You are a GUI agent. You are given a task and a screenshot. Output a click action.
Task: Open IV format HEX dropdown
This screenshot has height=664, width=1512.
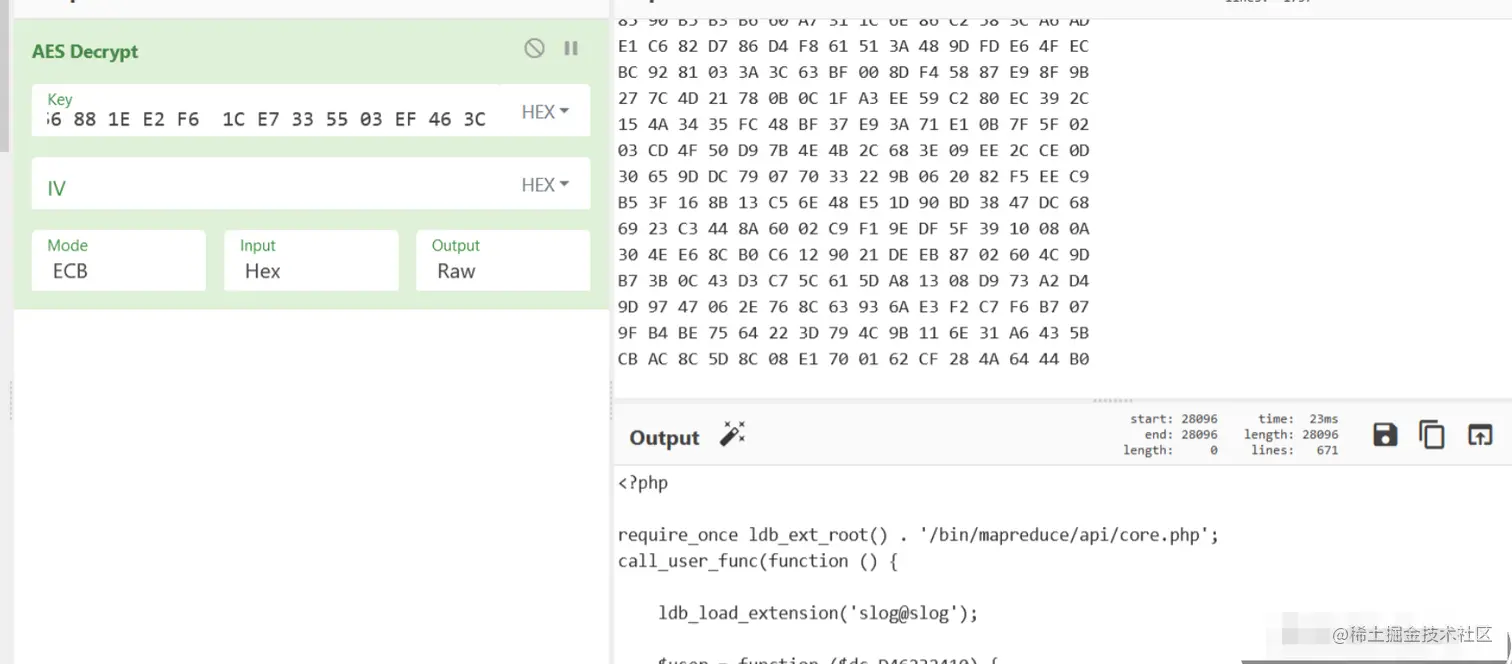[x=545, y=185]
